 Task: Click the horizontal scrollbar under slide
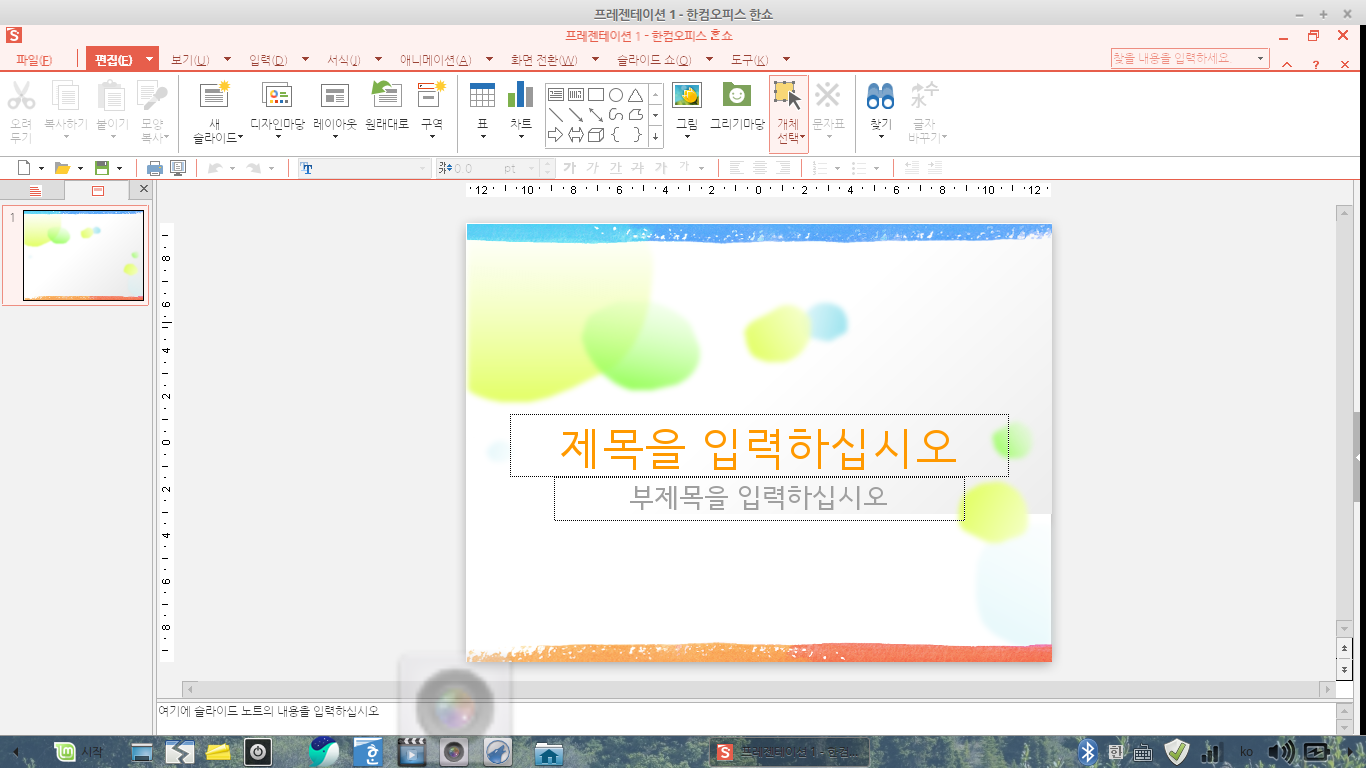coord(758,690)
